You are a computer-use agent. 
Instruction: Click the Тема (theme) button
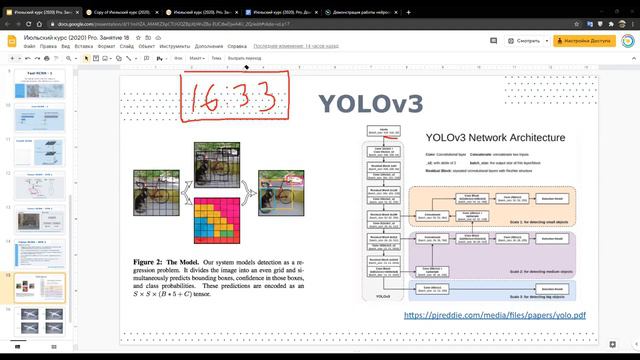(216, 58)
